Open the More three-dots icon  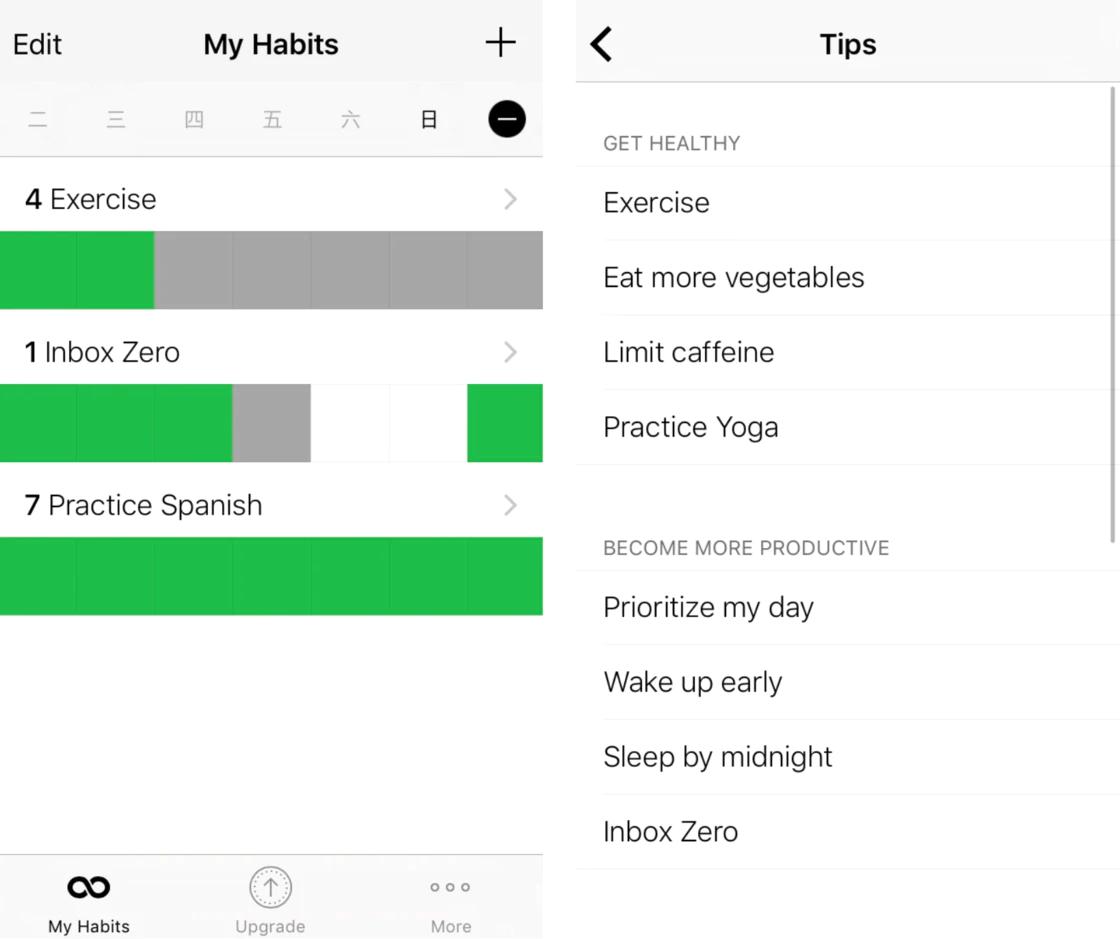tap(450, 887)
